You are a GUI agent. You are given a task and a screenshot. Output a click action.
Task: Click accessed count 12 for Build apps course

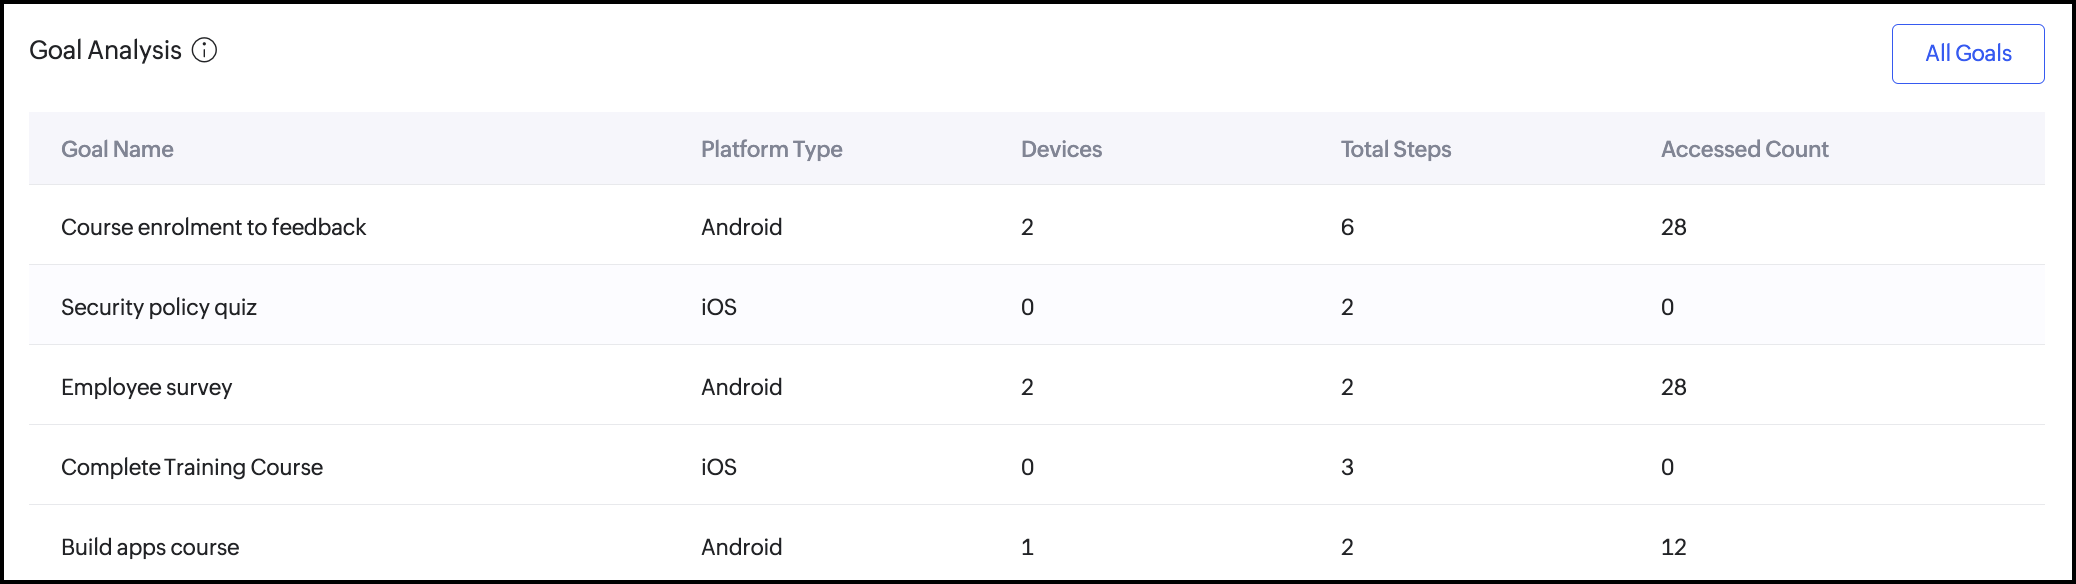pos(1673,547)
